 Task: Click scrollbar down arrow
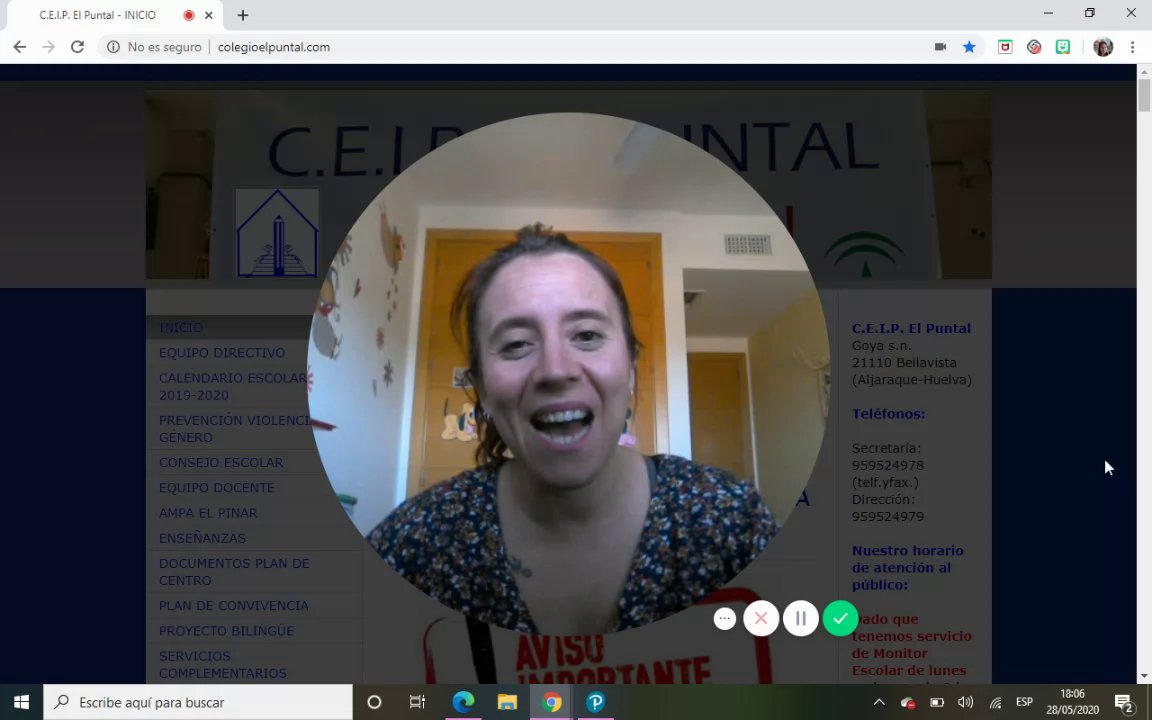click(x=1144, y=677)
